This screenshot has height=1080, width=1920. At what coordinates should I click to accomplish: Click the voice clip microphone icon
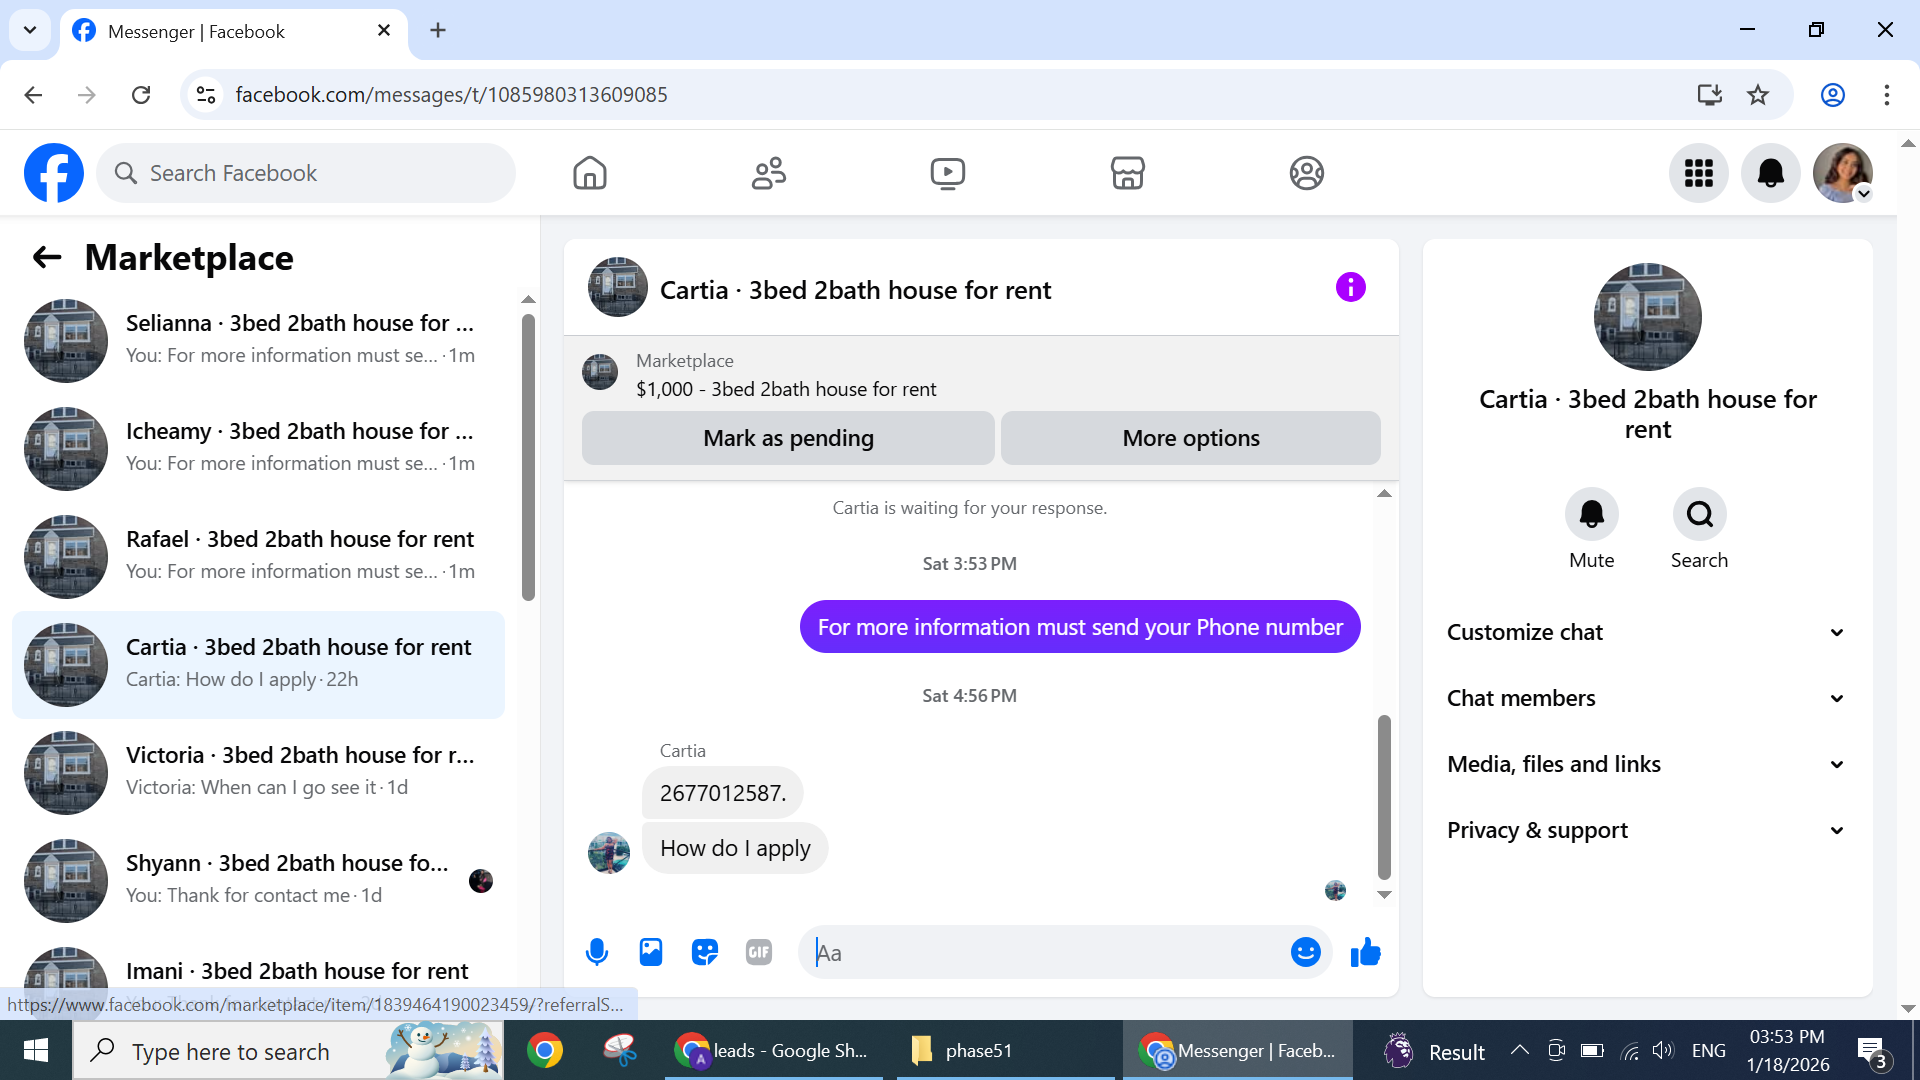(597, 952)
